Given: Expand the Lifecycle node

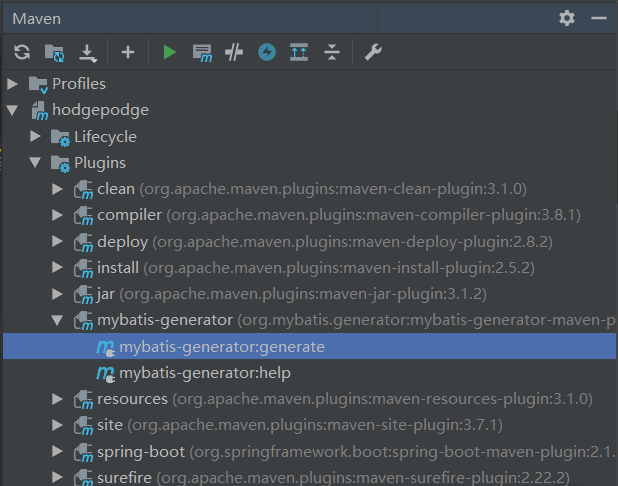Looking at the screenshot, I should [x=35, y=136].
